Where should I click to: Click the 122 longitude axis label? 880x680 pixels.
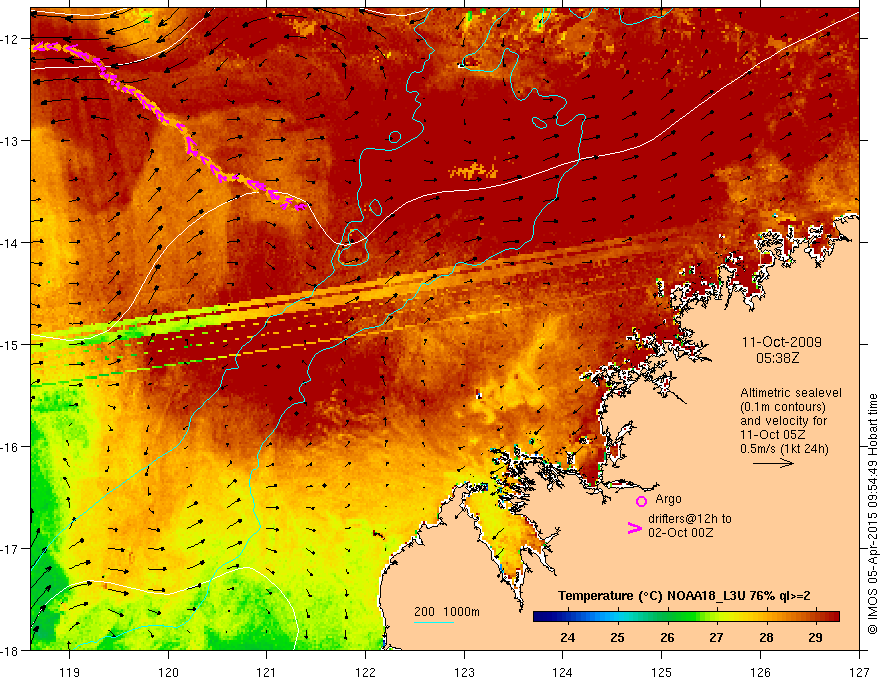pyautogui.click(x=365, y=672)
